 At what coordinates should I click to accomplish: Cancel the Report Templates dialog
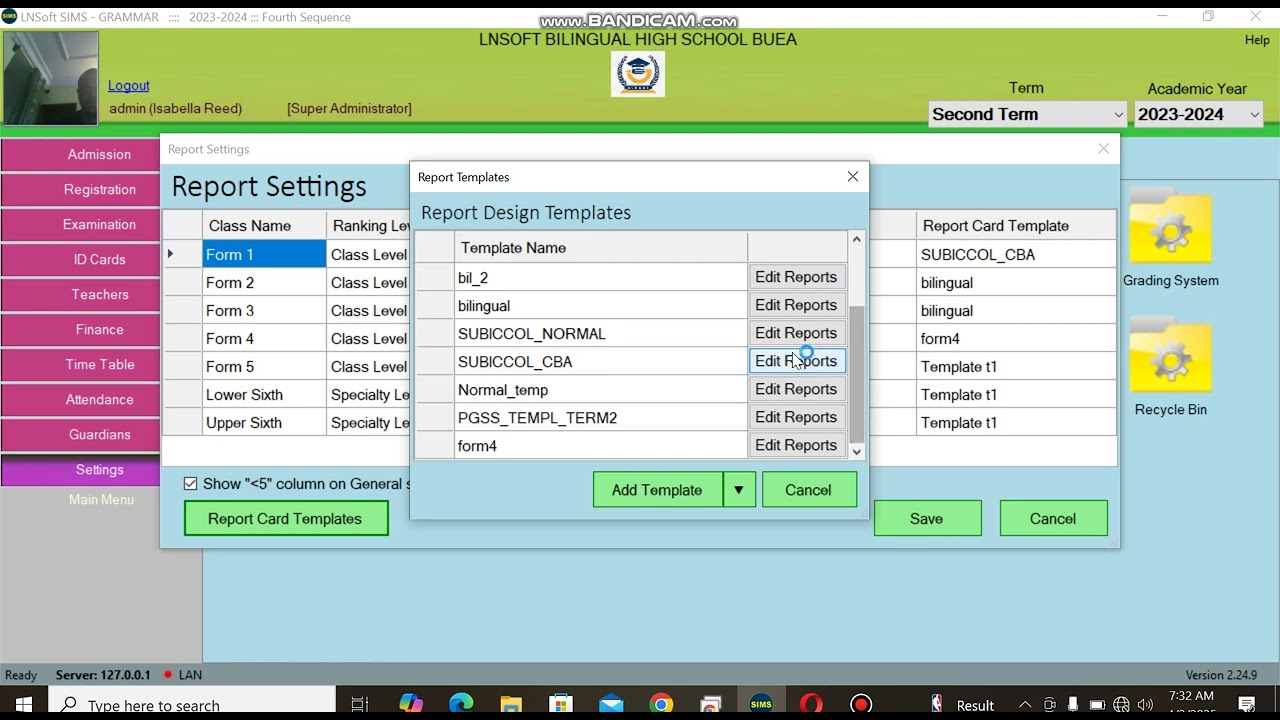pyautogui.click(x=809, y=490)
